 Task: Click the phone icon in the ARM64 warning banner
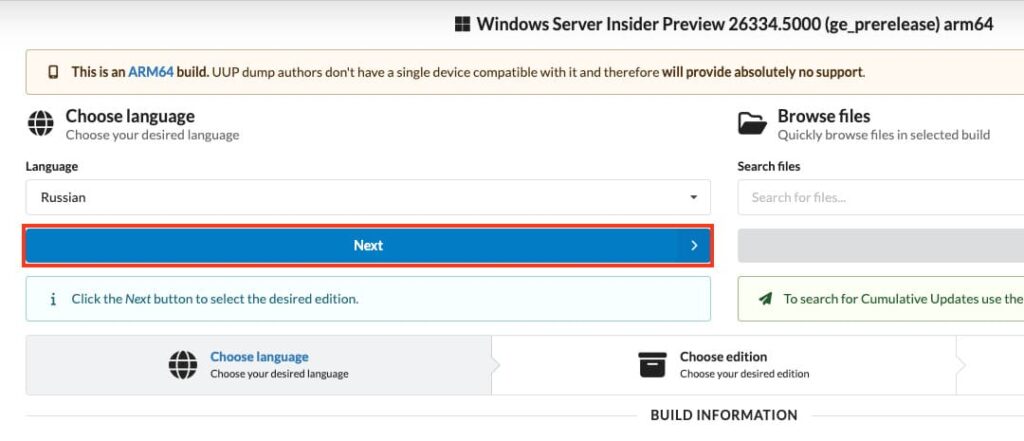click(53, 72)
